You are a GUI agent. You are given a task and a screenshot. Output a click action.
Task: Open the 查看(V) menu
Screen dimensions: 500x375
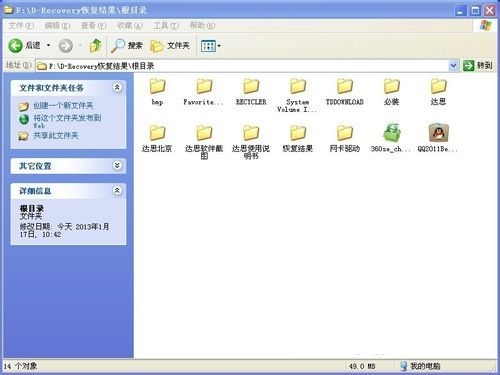click(x=94, y=25)
